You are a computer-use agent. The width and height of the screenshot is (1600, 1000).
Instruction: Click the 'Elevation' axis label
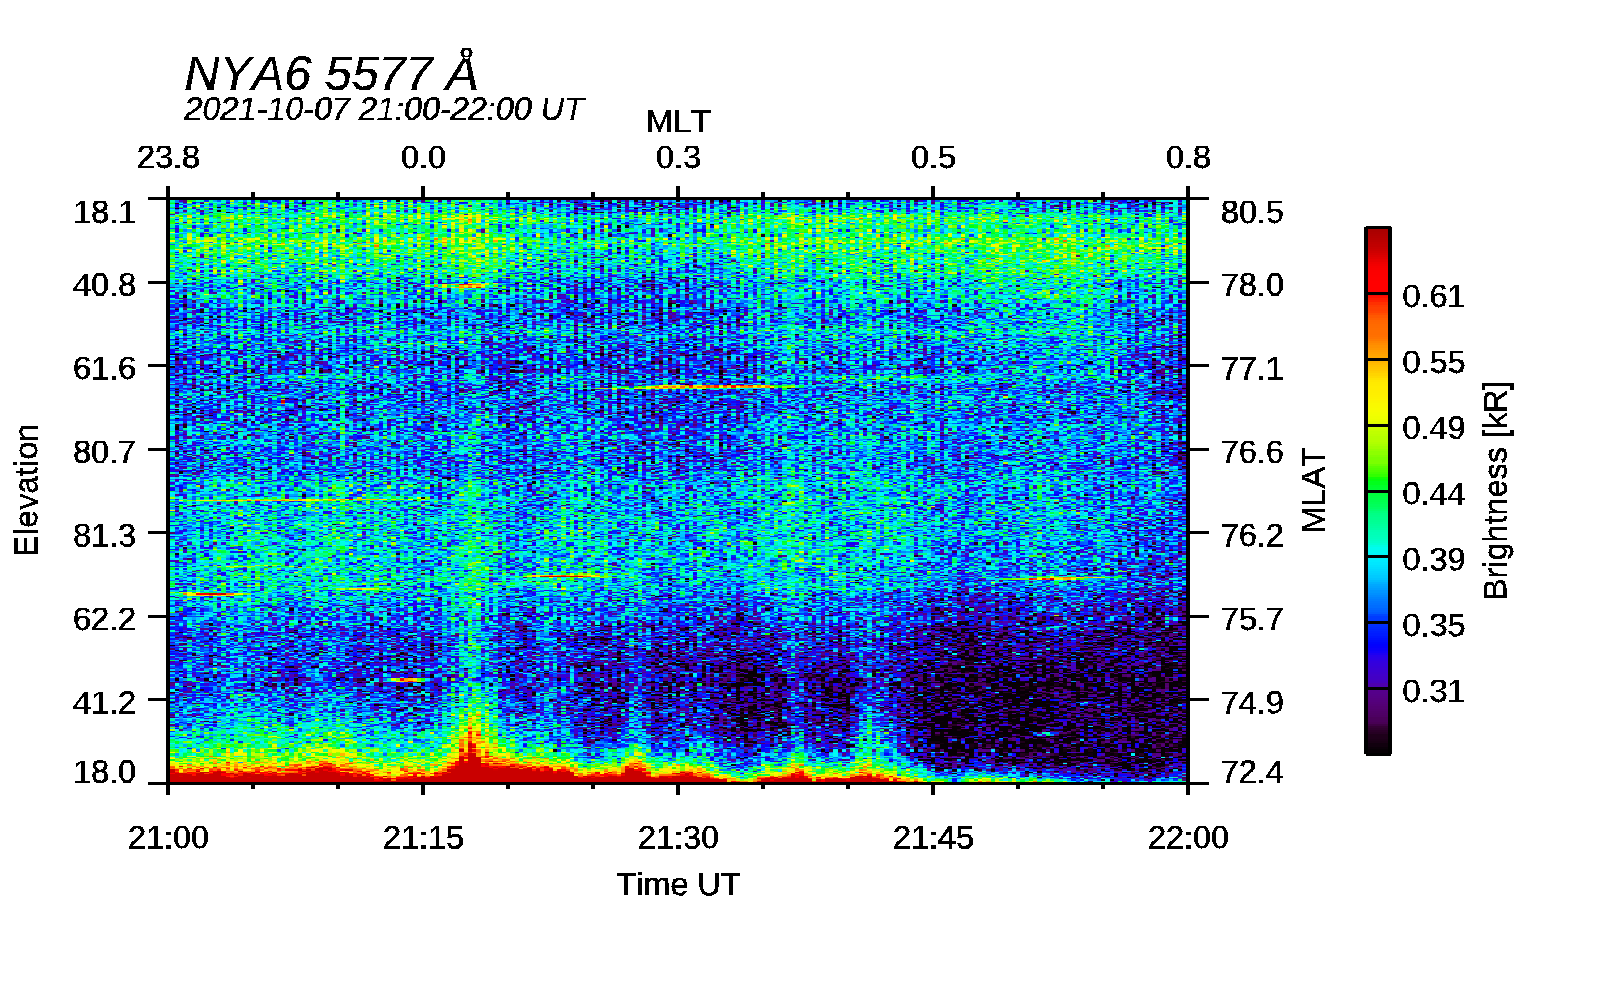pos(26,490)
